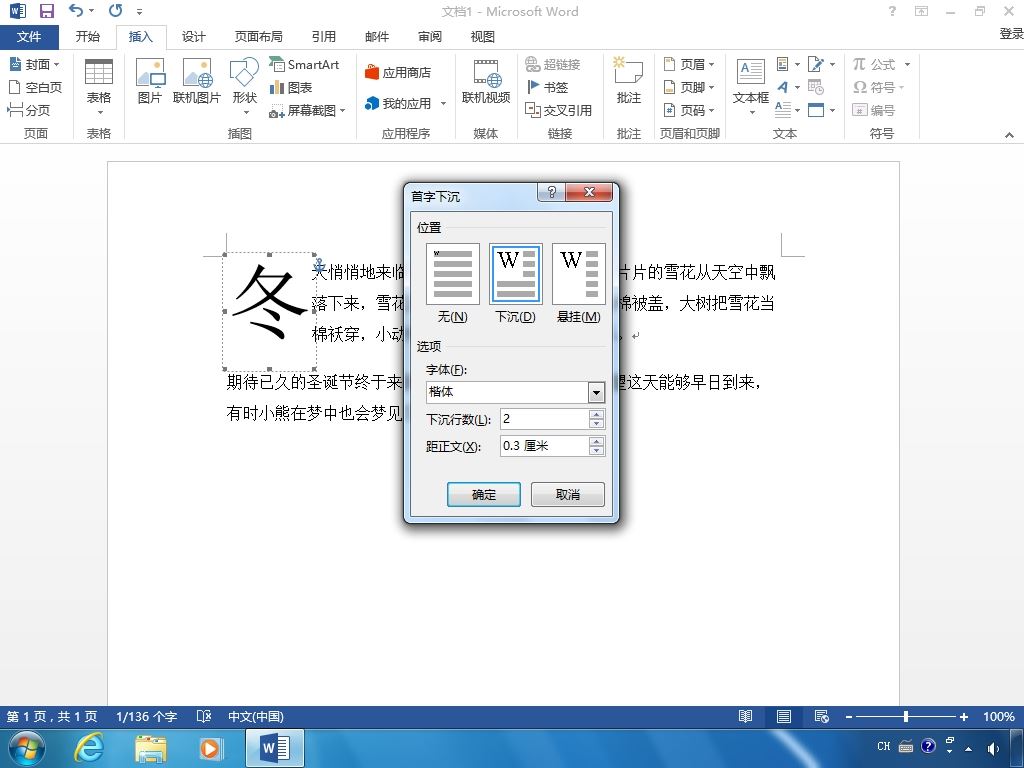
Task: Click the help question mark in dialog title
Action: pos(551,191)
